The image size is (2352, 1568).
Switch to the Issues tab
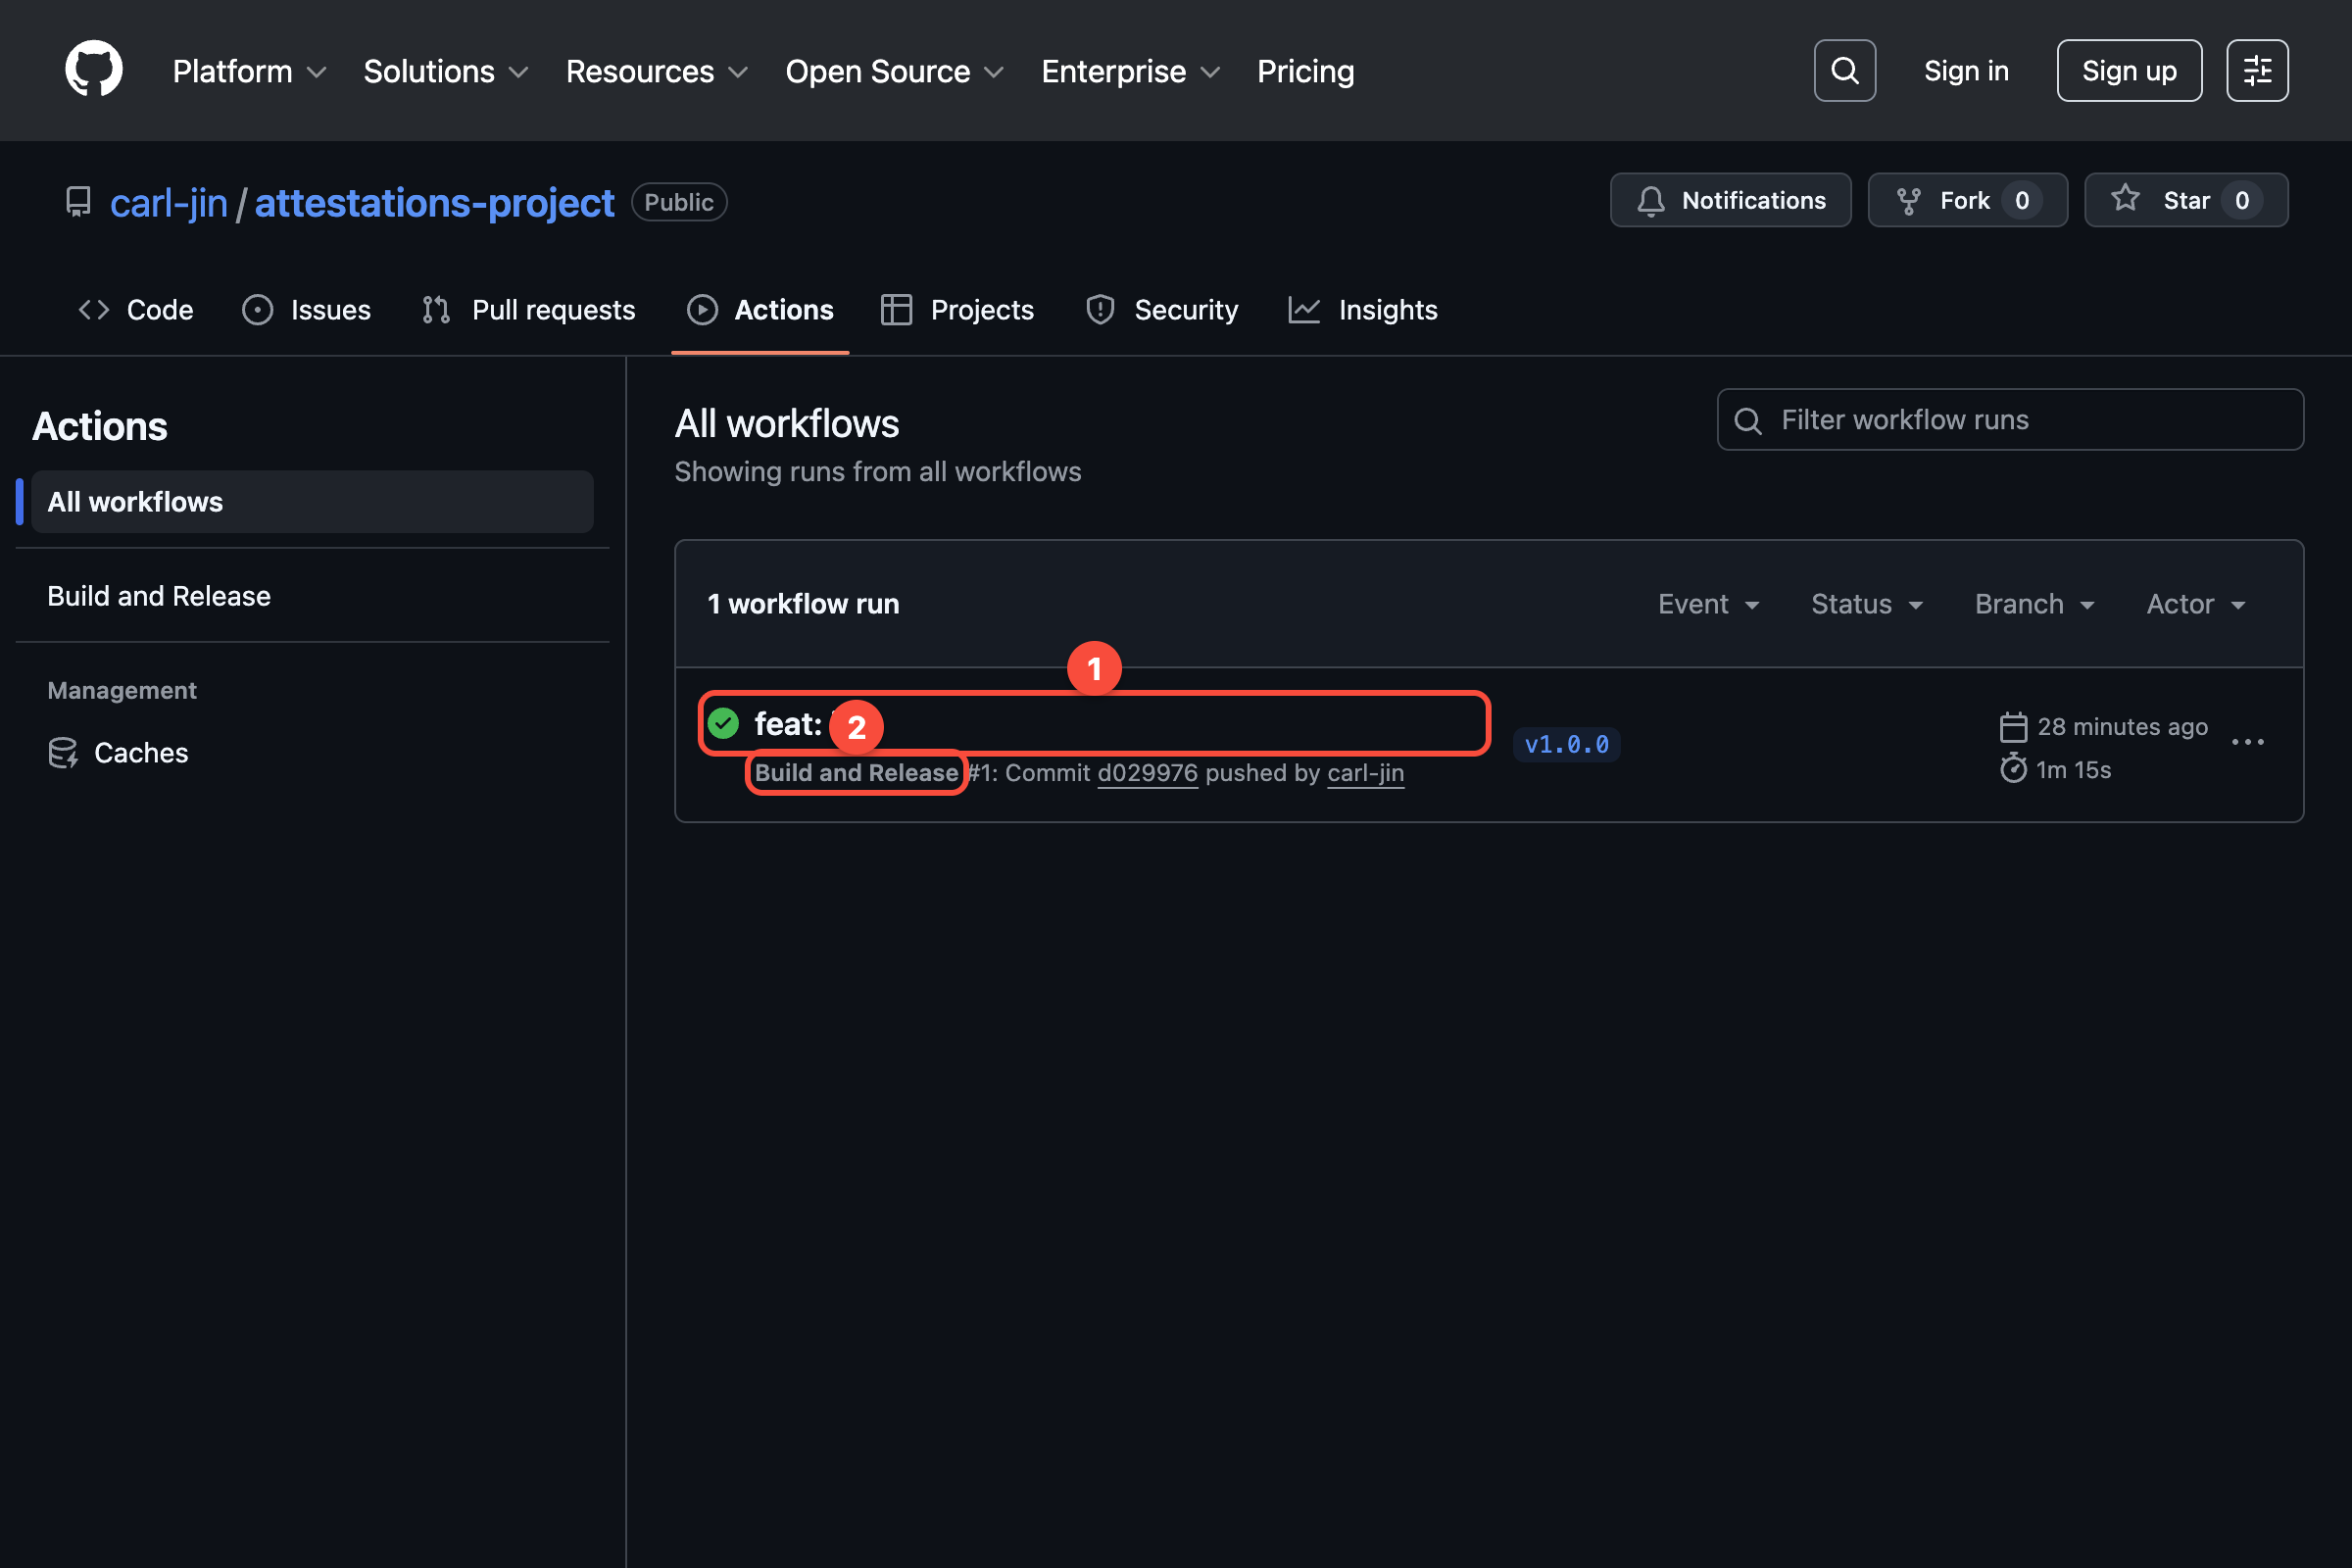point(307,310)
